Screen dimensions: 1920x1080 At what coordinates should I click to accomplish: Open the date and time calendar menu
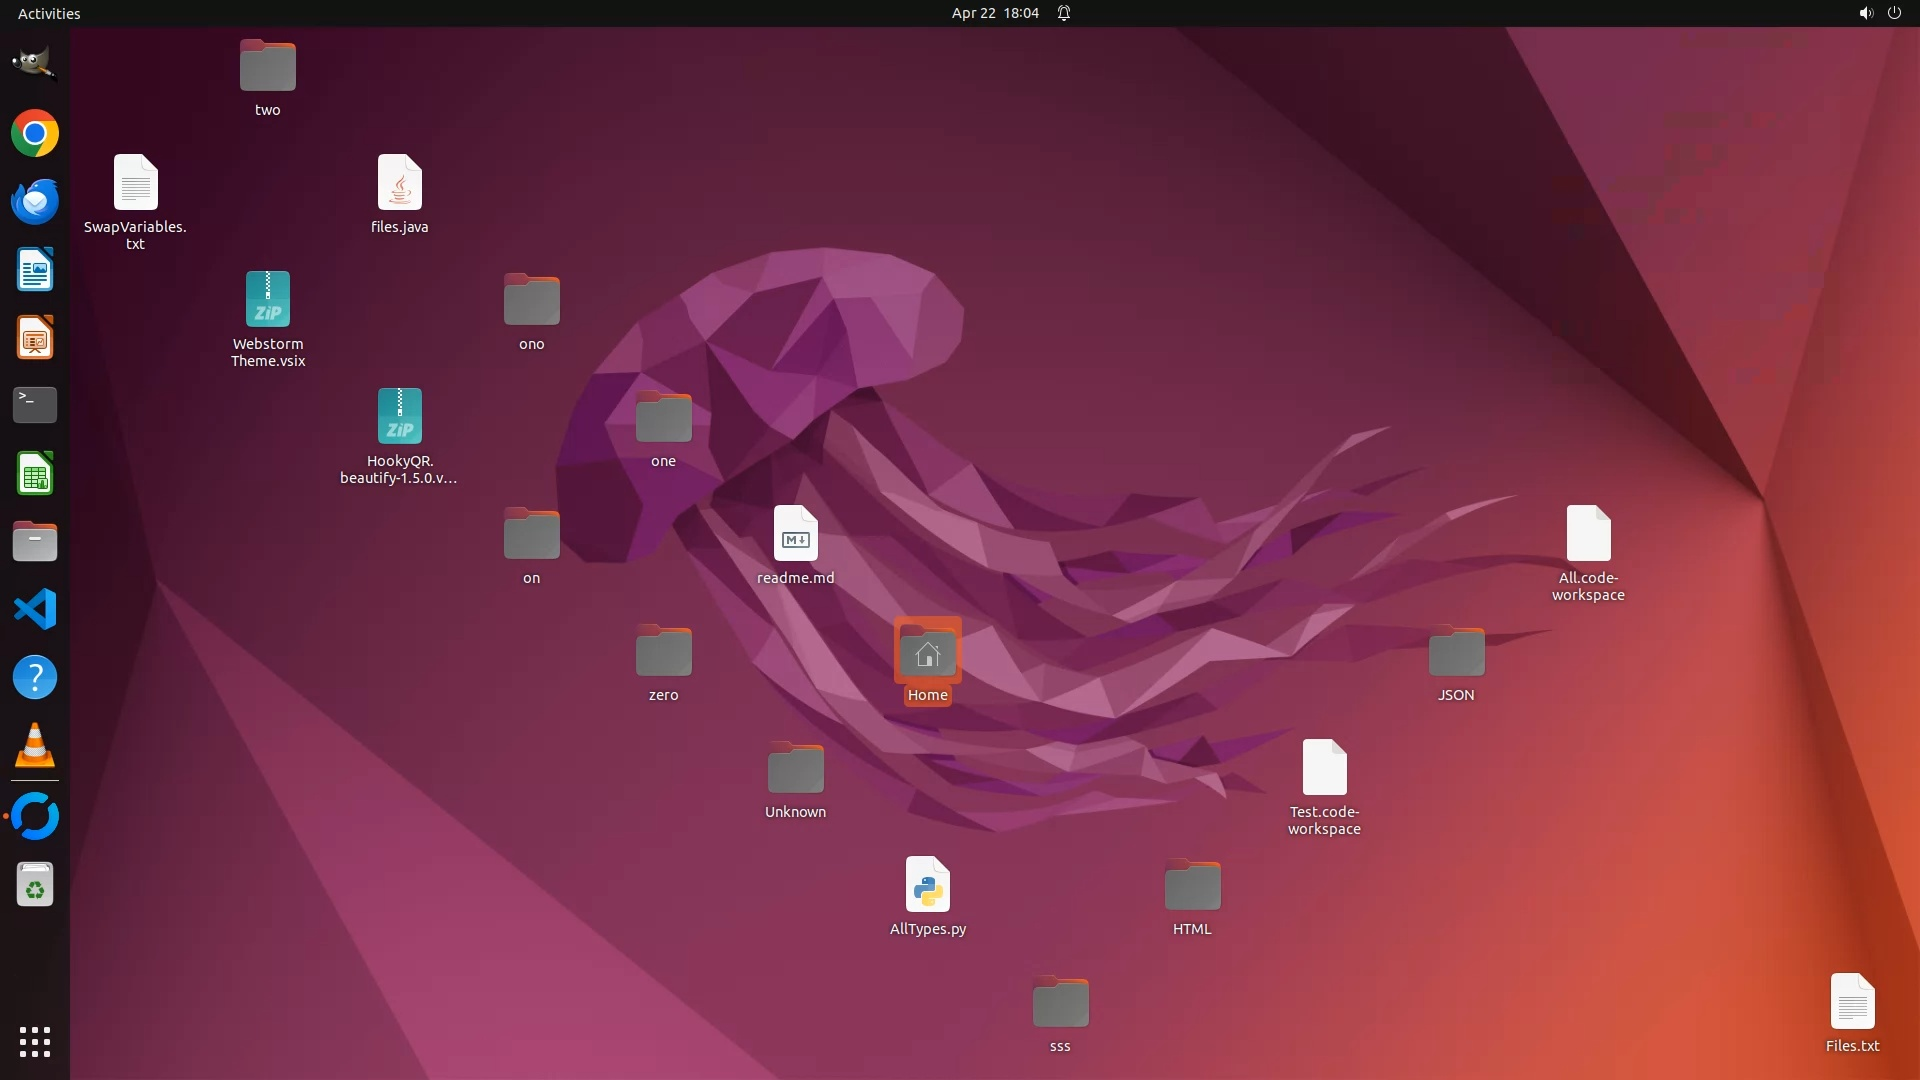[994, 13]
